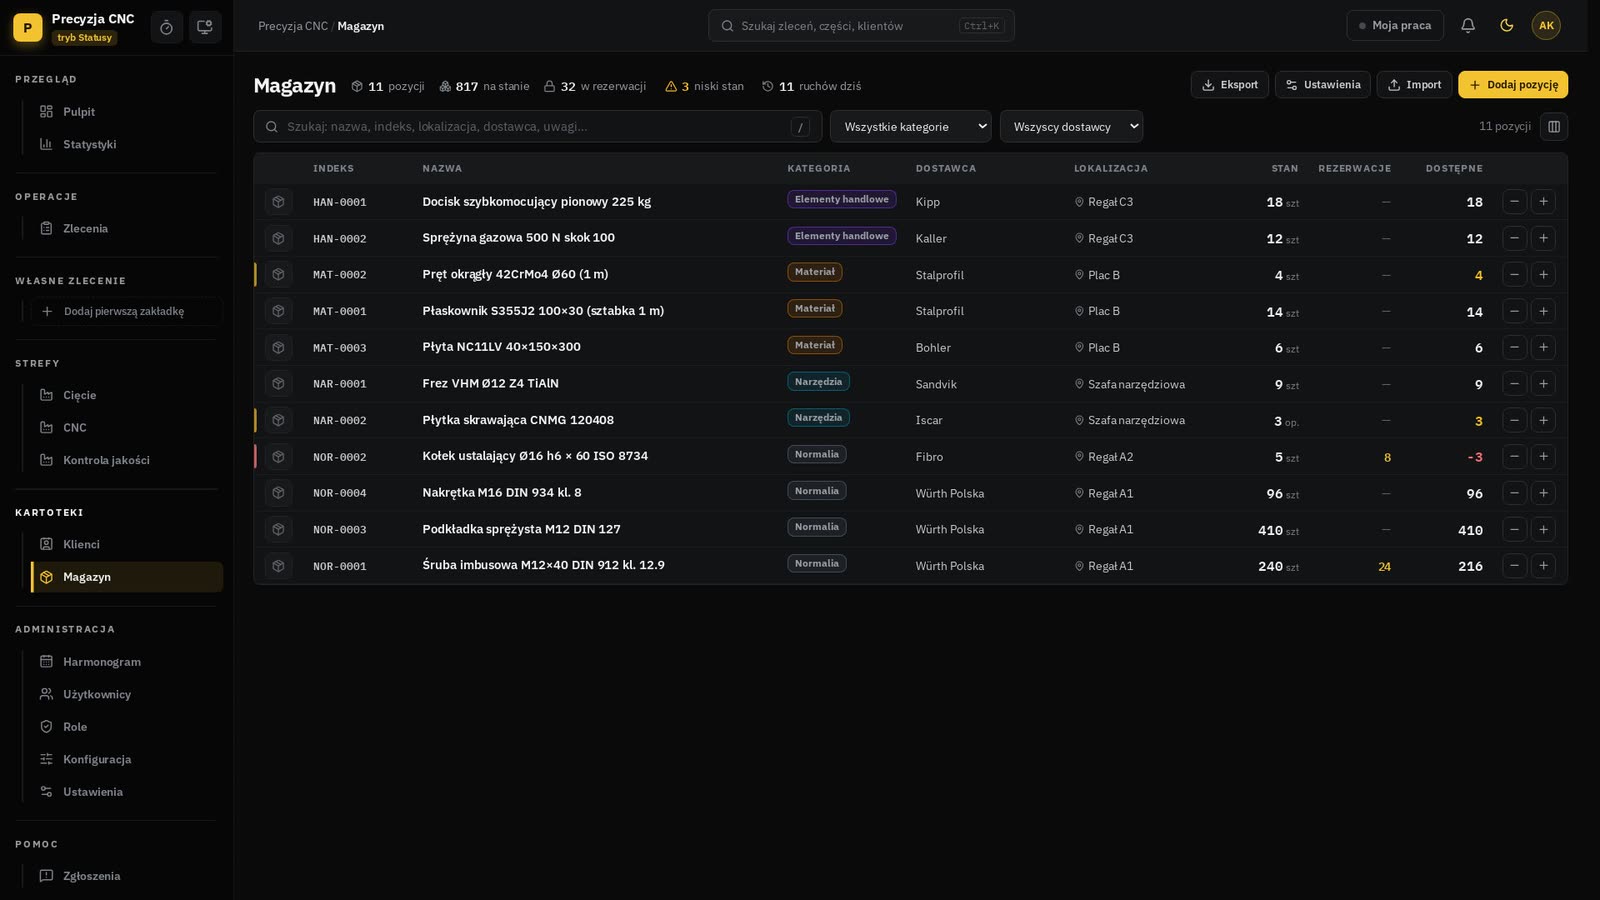Click the Precyzja CNC breadcrumb link
This screenshot has height=900, width=1600.
pyautogui.click(x=293, y=26)
